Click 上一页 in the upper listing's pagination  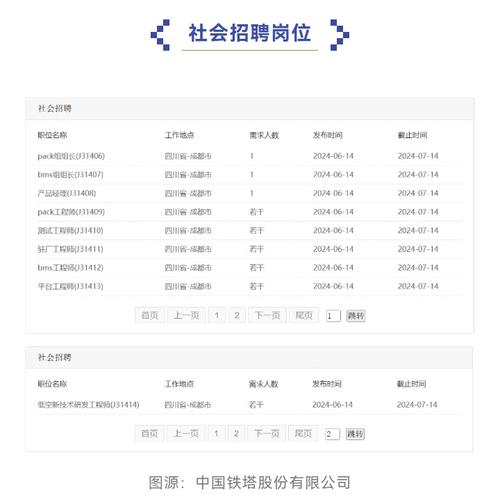tap(186, 315)
